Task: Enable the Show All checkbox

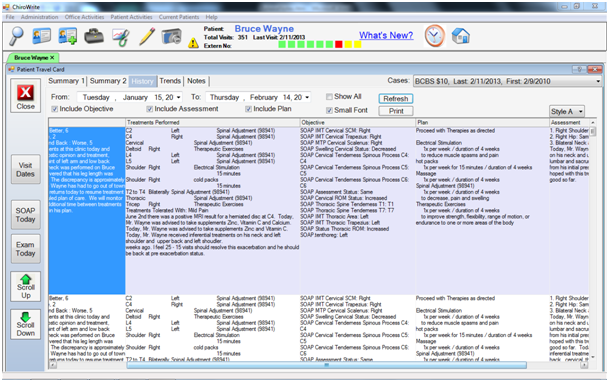Action: click(329, 97)
